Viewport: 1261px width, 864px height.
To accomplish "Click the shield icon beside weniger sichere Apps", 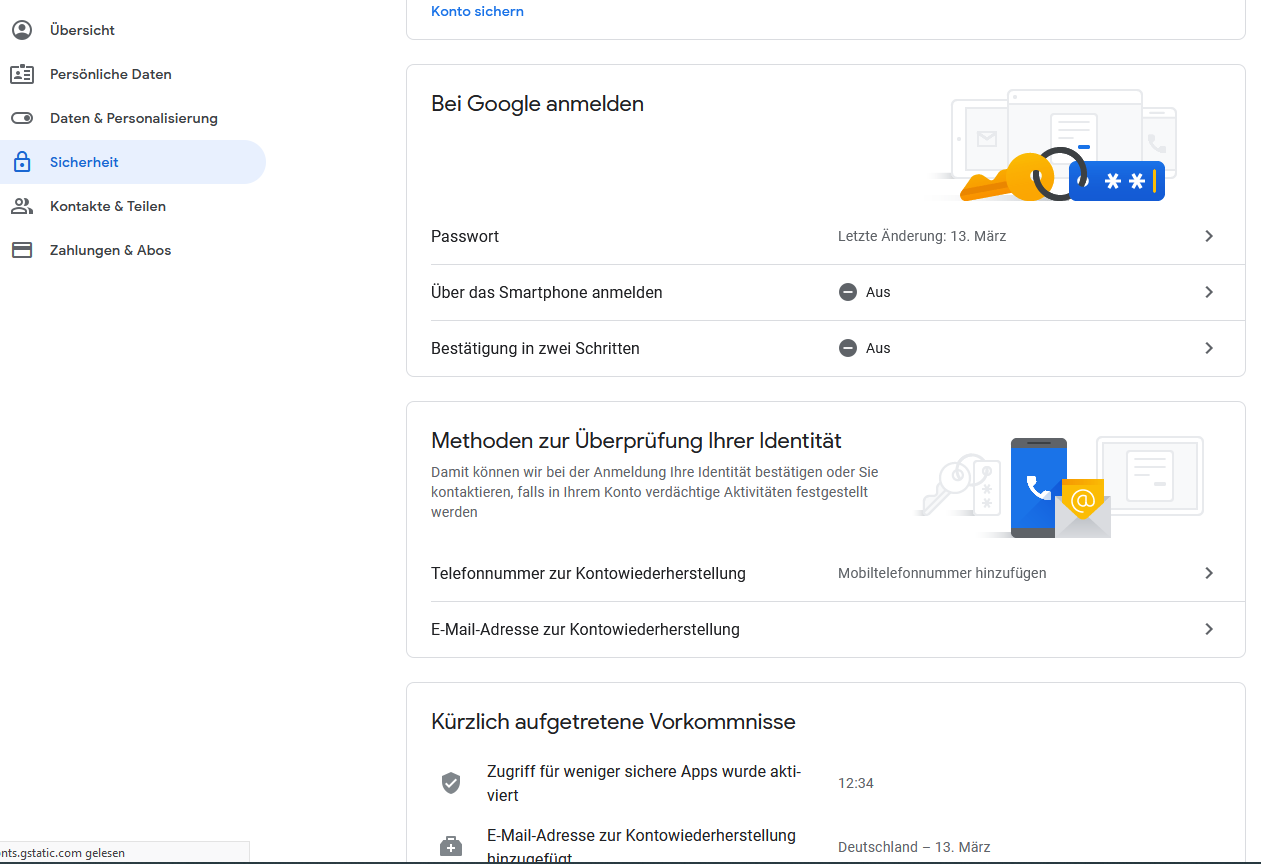I will [451, 783].
